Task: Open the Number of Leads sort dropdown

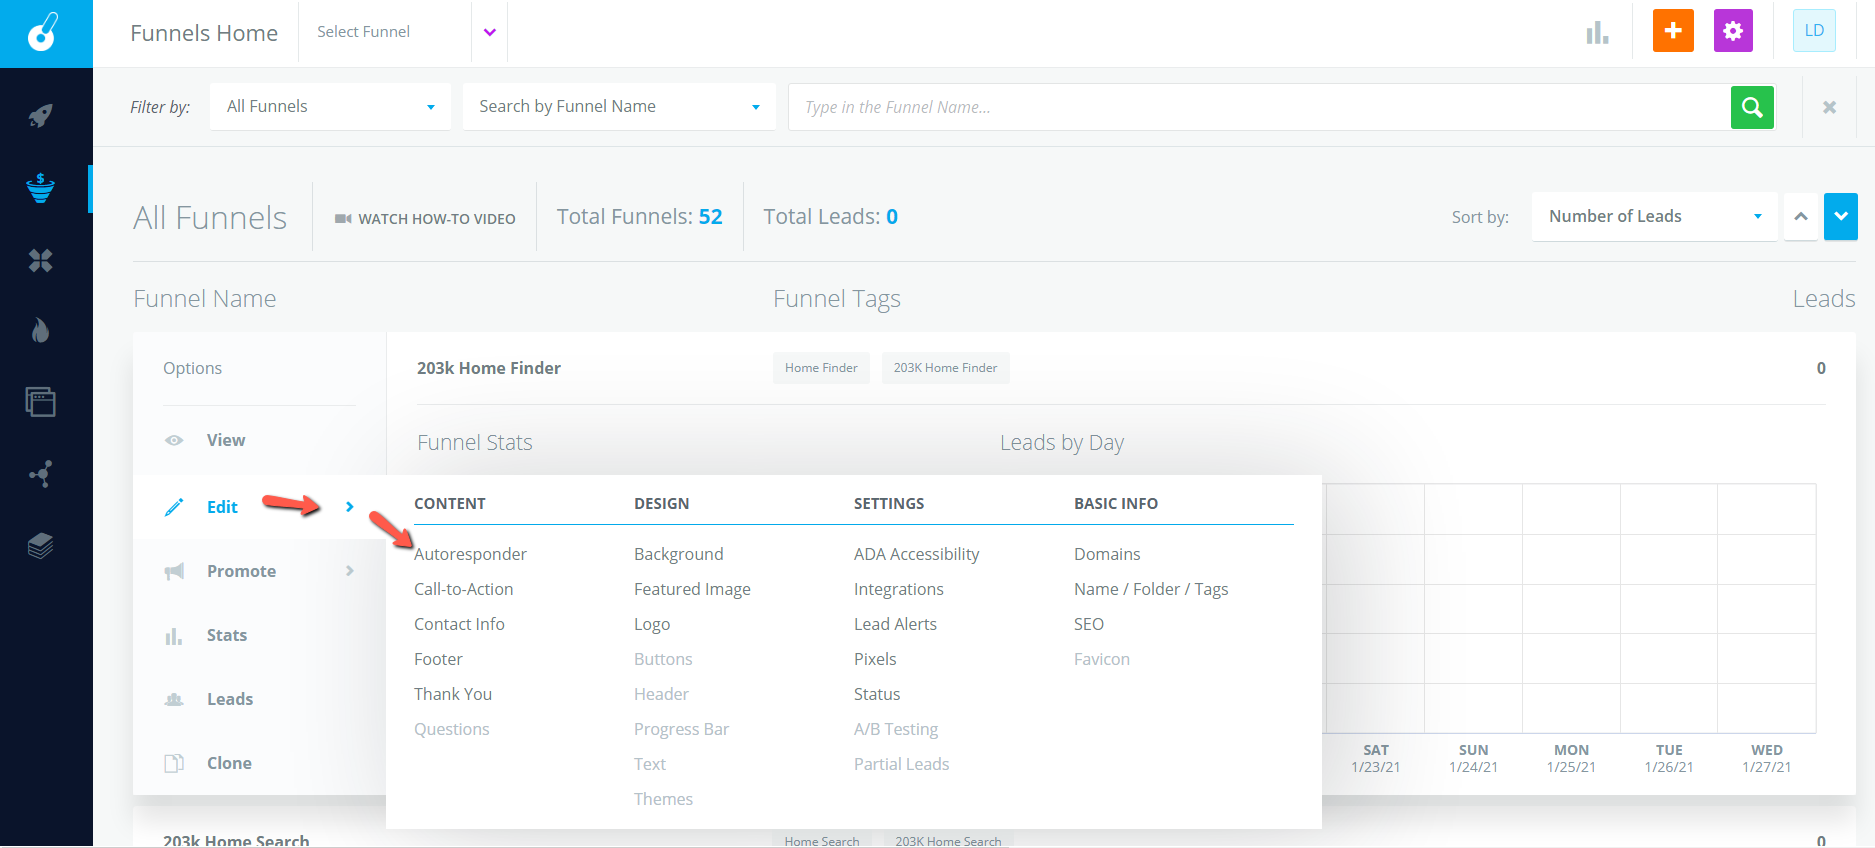Action: (x=1654, y=217)
